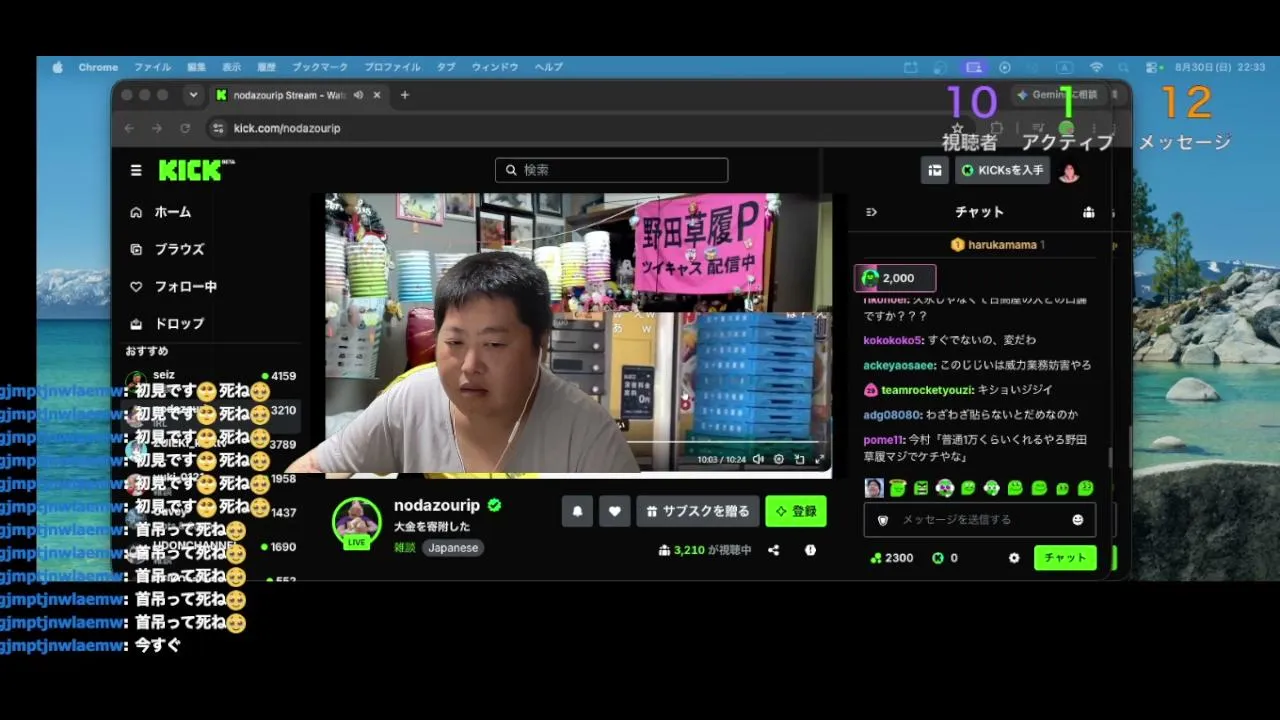Click the Japanese language tag
1280x720 pixels.
pos(453,548)
